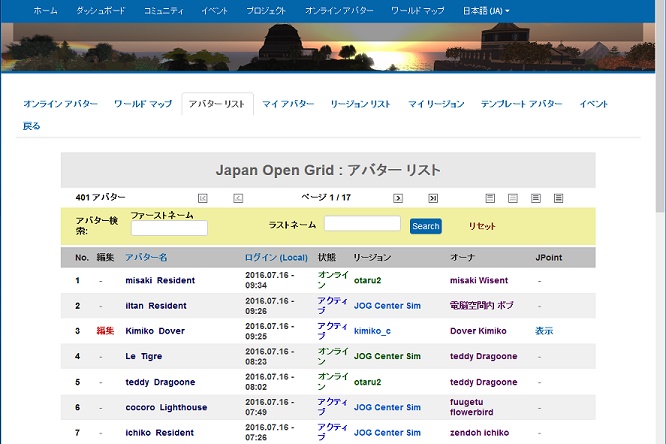
Task: Open オンラインアバター in the top blue navigation bar
Action: click(339, 11)
